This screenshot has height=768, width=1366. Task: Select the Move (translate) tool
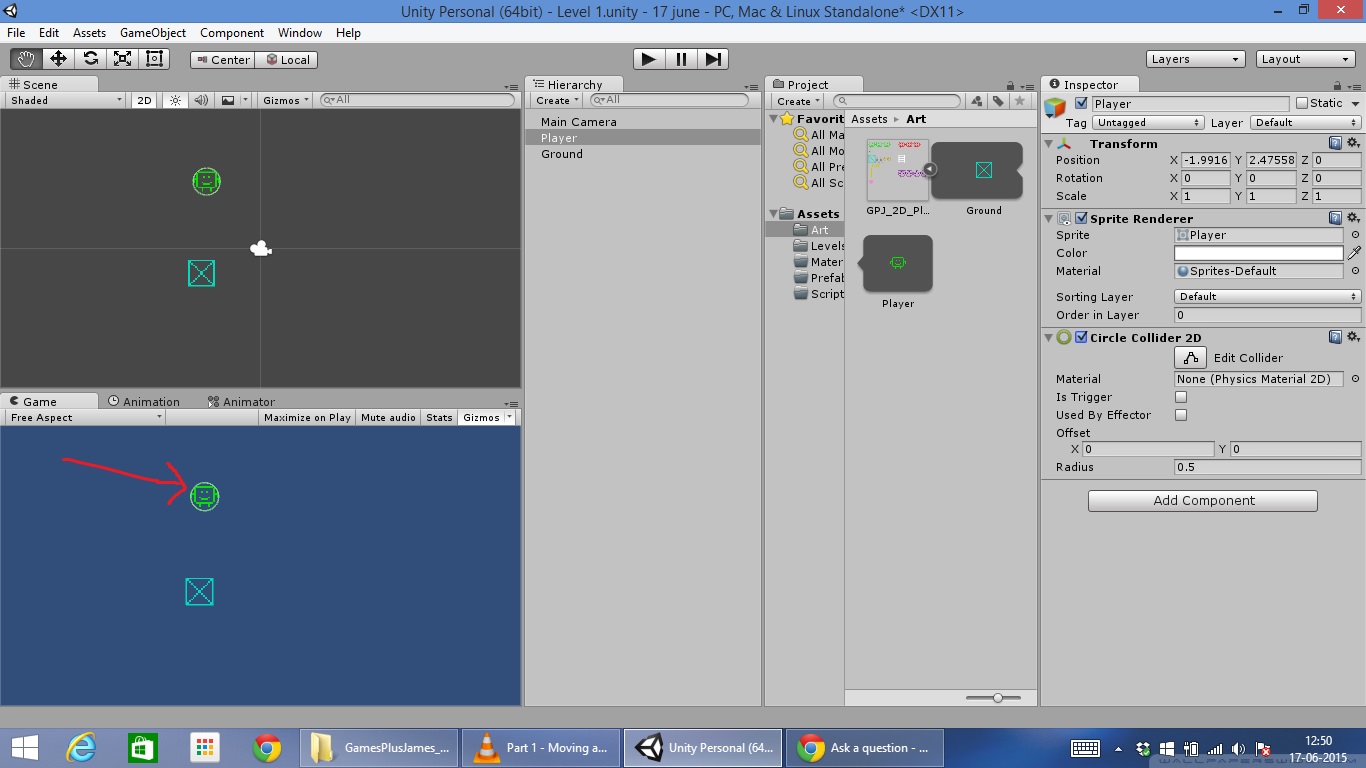pyautogui.click(x=58, y=59)
